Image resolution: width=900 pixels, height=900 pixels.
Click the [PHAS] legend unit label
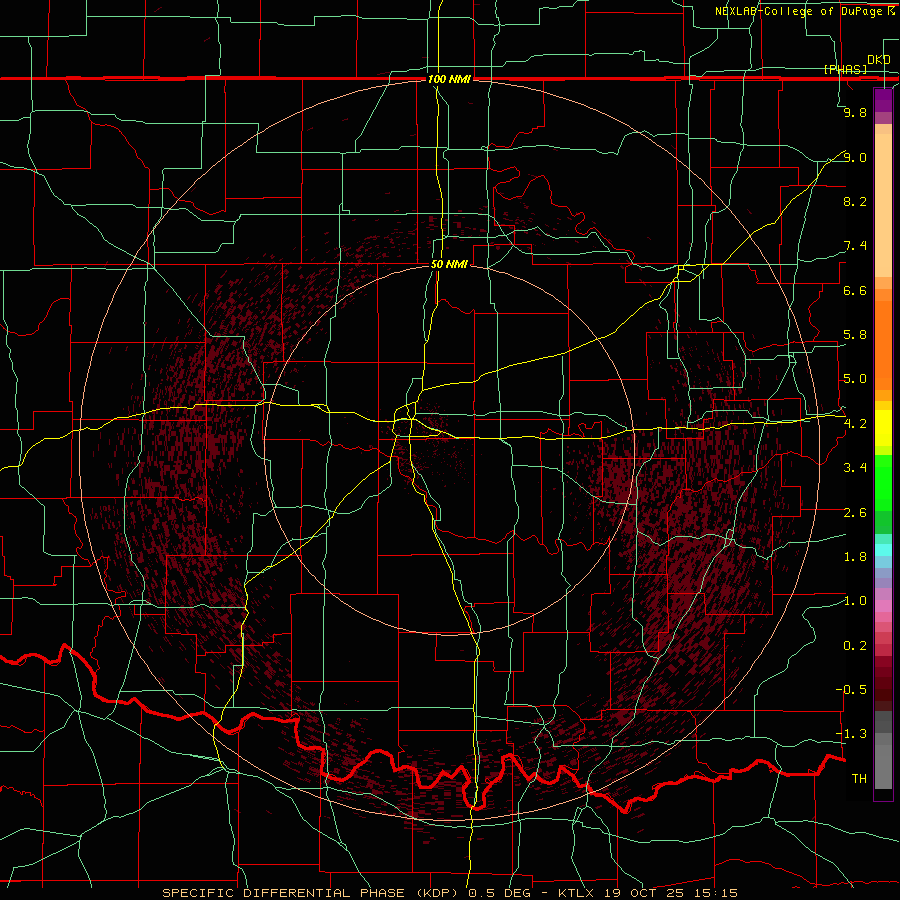(845, 69)
